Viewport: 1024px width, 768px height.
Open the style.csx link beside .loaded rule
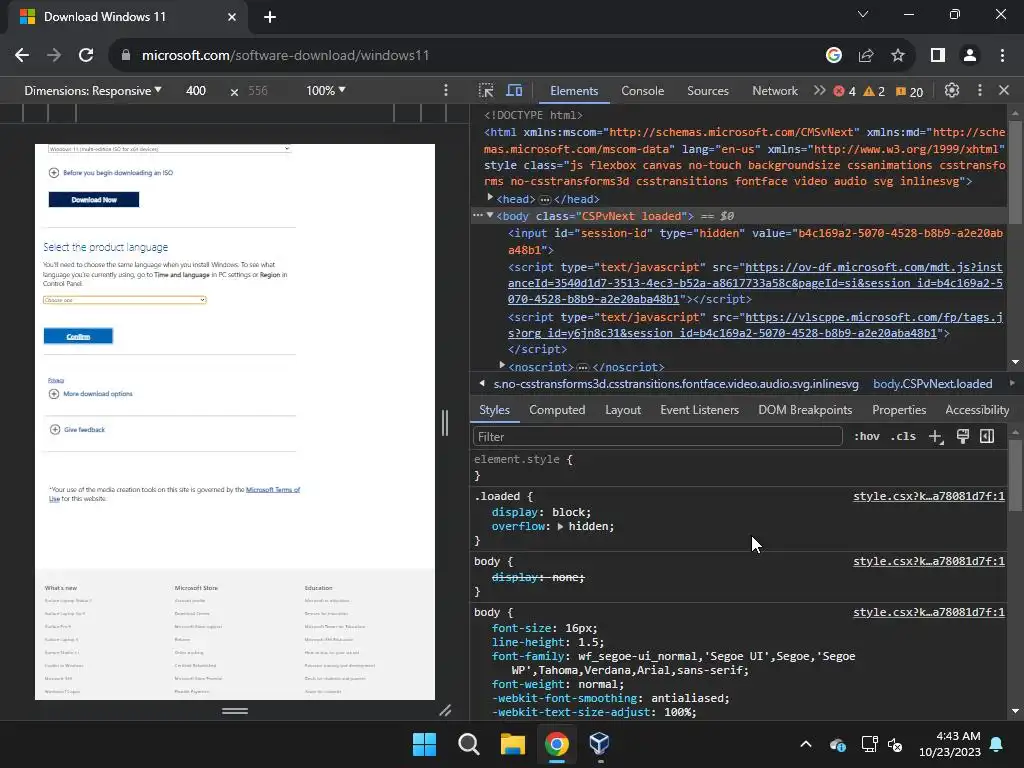(929, 496)
